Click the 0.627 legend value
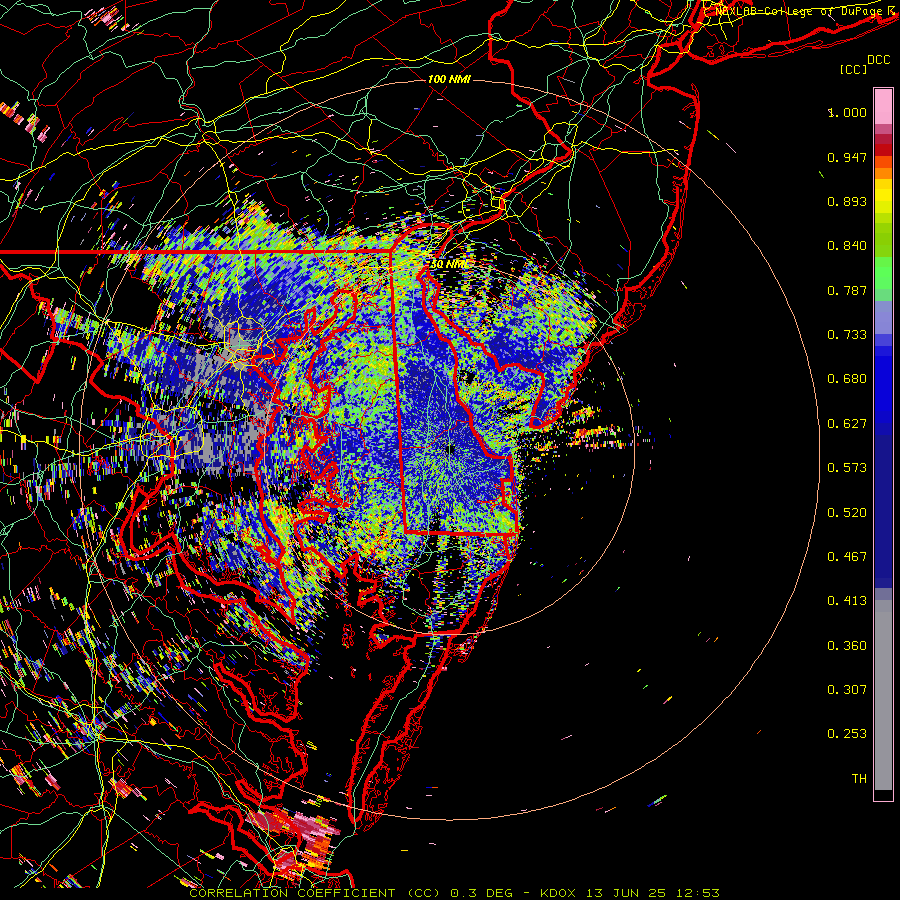The height and width of the screenshot is (900, 900). pyautogui.click(x=847, y=424)
